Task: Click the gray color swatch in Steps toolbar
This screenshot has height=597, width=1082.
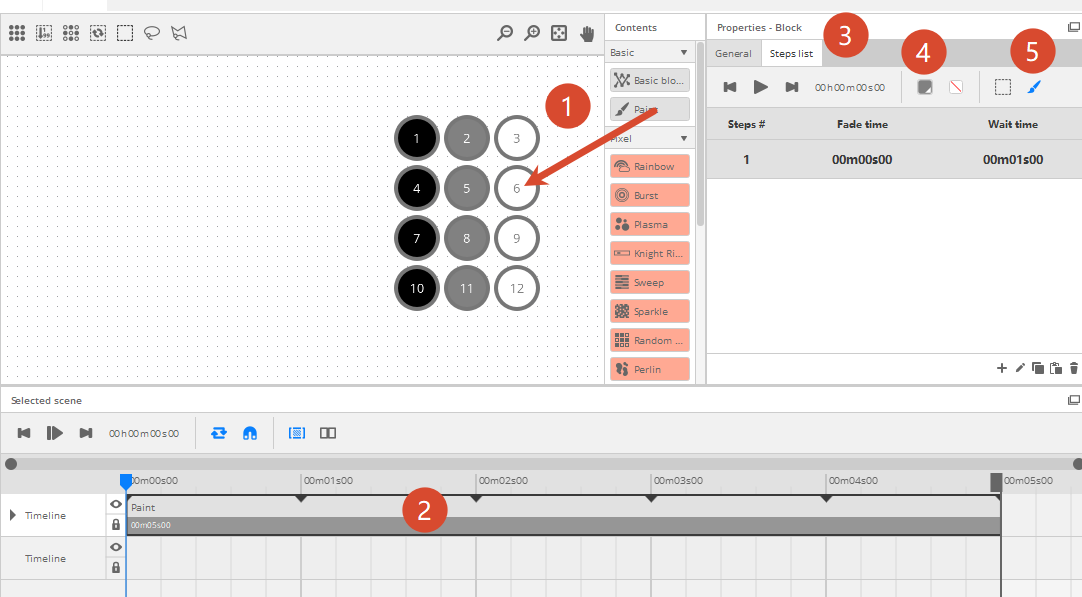Action: [925, 87]
